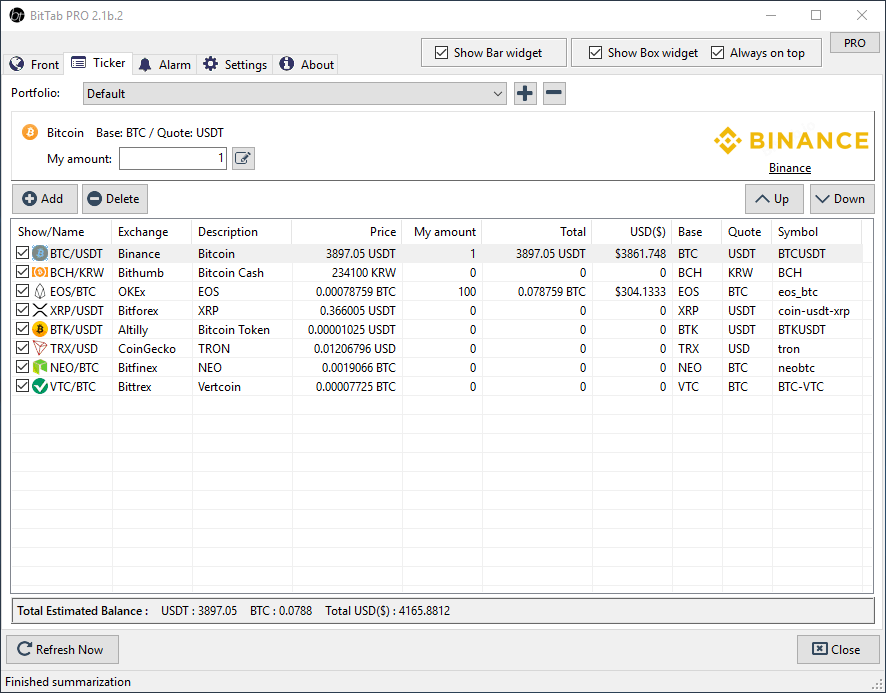This screenshot has width=886, height=693.
Task: Click Refresh Now
Action: (61, 649)
